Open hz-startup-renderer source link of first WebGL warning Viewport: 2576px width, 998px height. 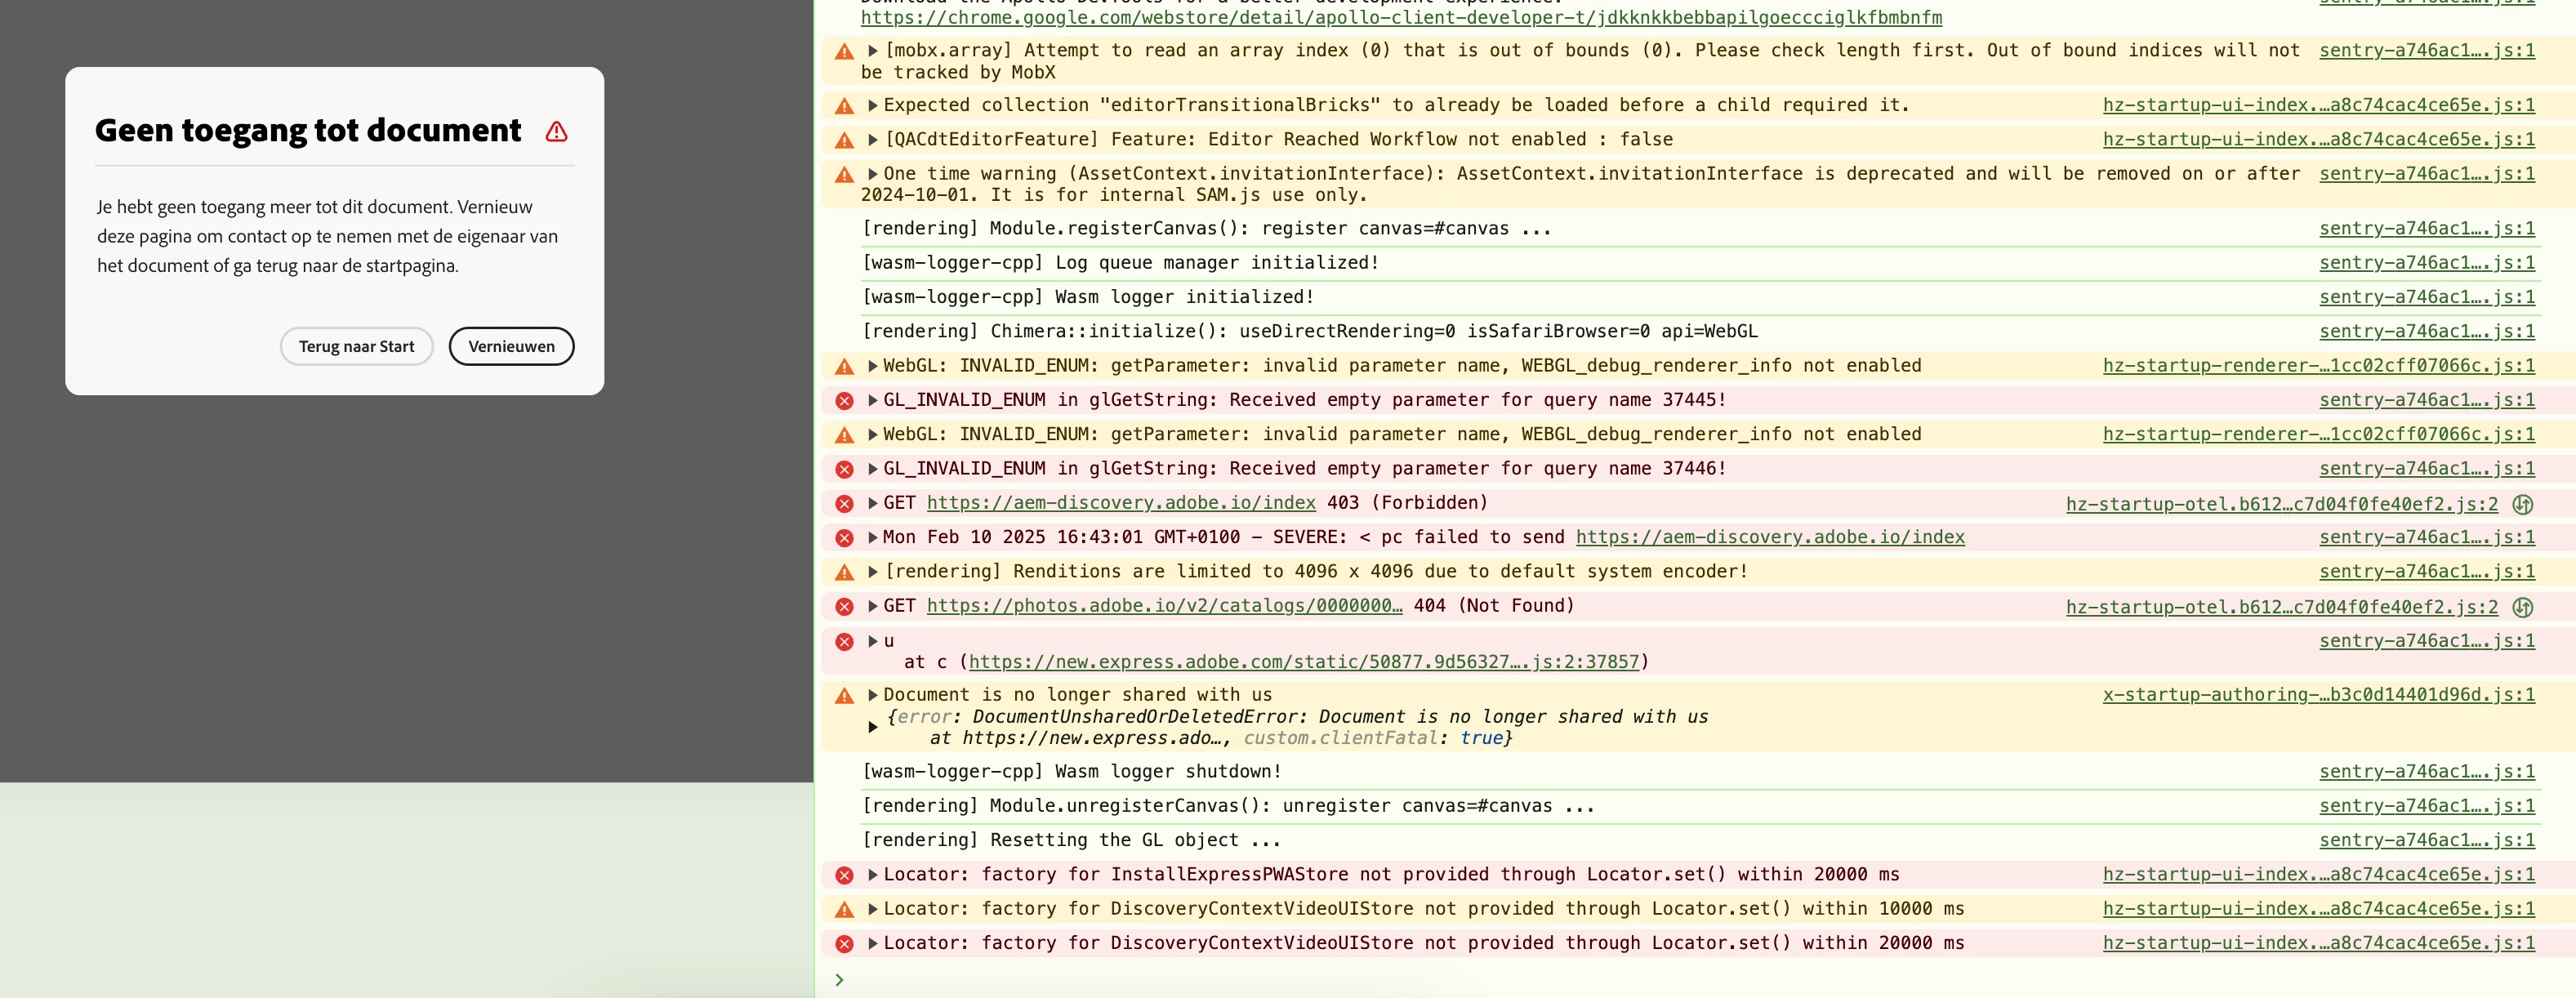click(2318, 366)
